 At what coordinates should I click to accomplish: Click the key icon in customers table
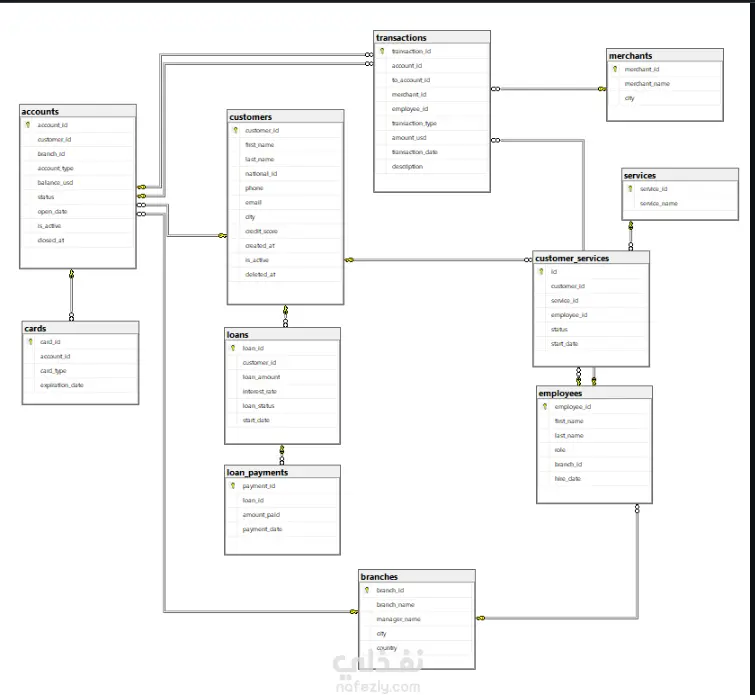[x=235, y=130]
